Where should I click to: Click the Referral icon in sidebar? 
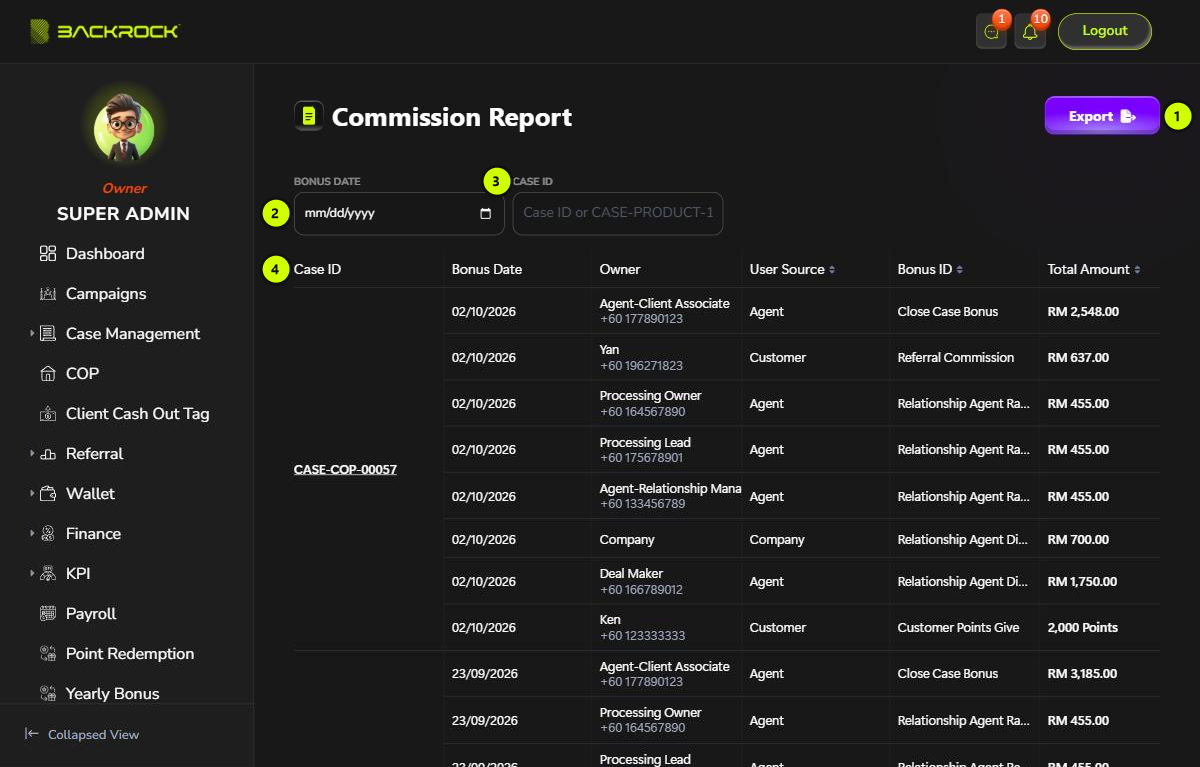click(48, 454)
